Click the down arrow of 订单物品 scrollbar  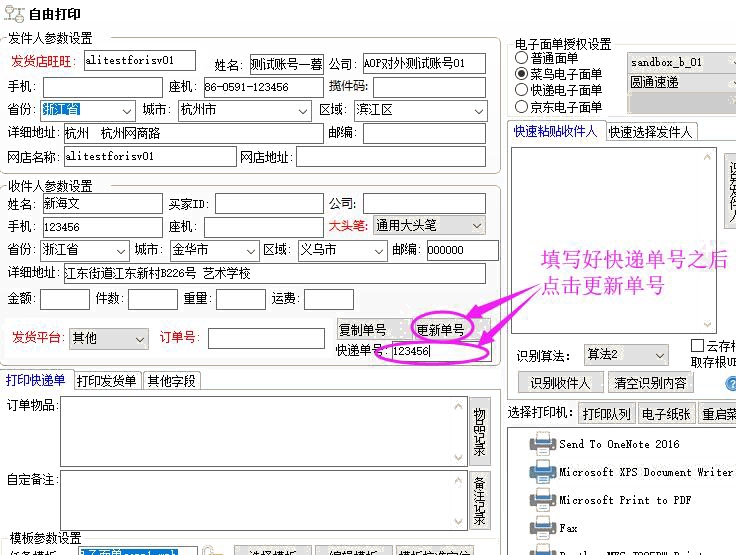point(459,457)
